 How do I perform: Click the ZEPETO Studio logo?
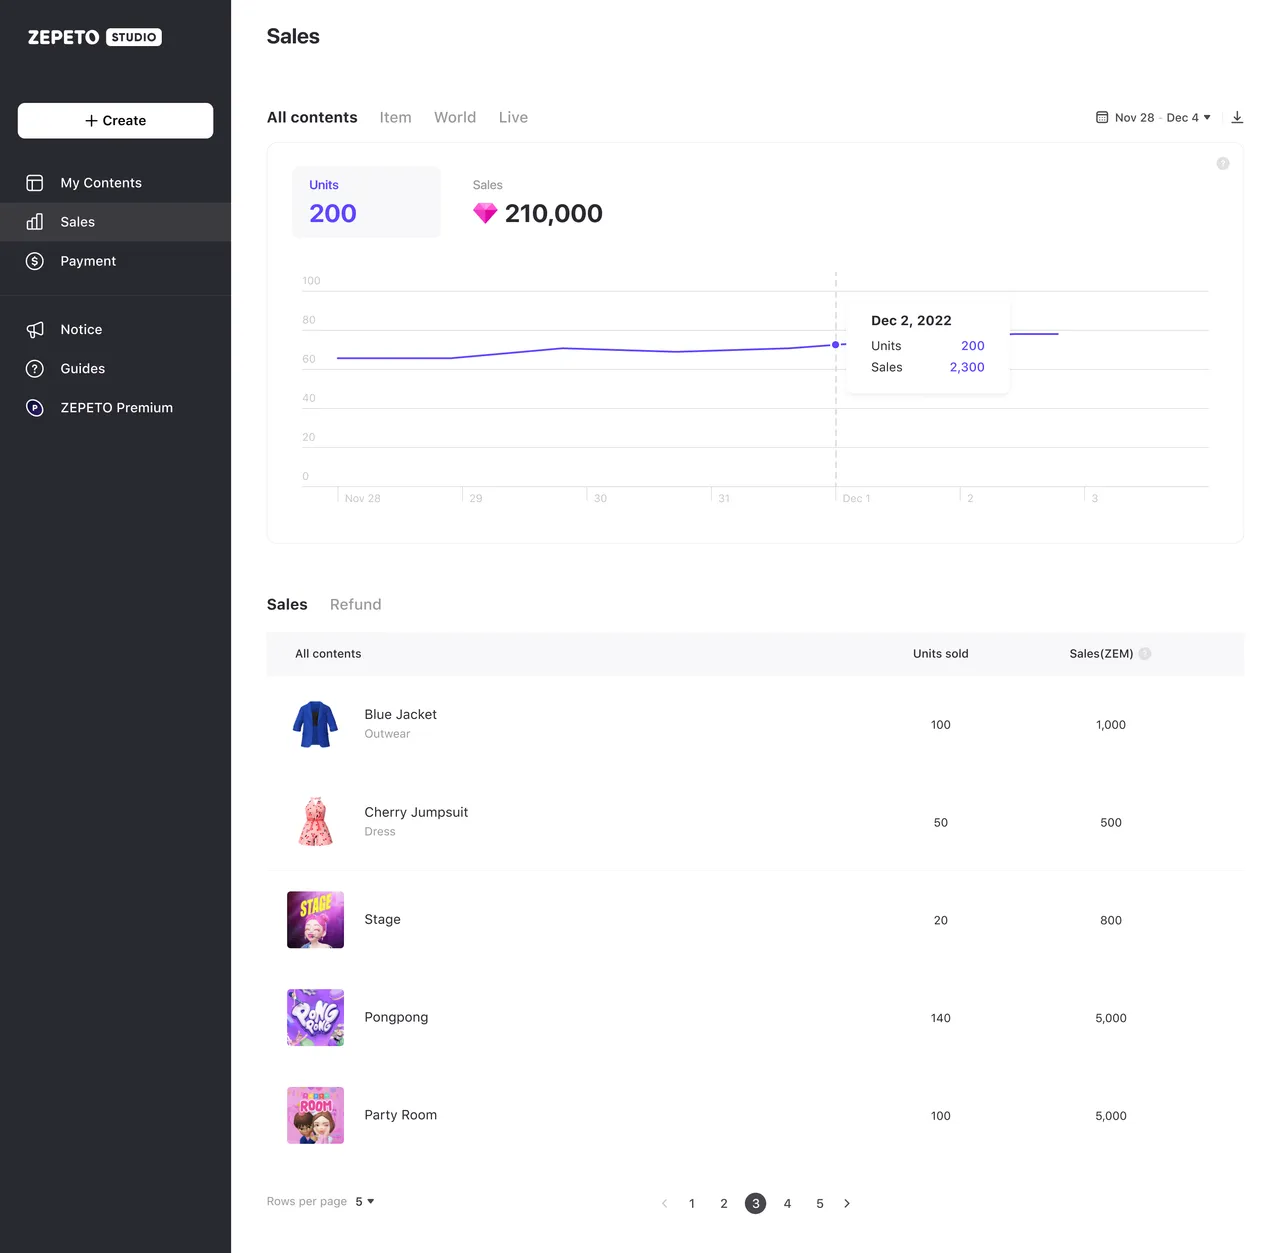click(93, 37)
